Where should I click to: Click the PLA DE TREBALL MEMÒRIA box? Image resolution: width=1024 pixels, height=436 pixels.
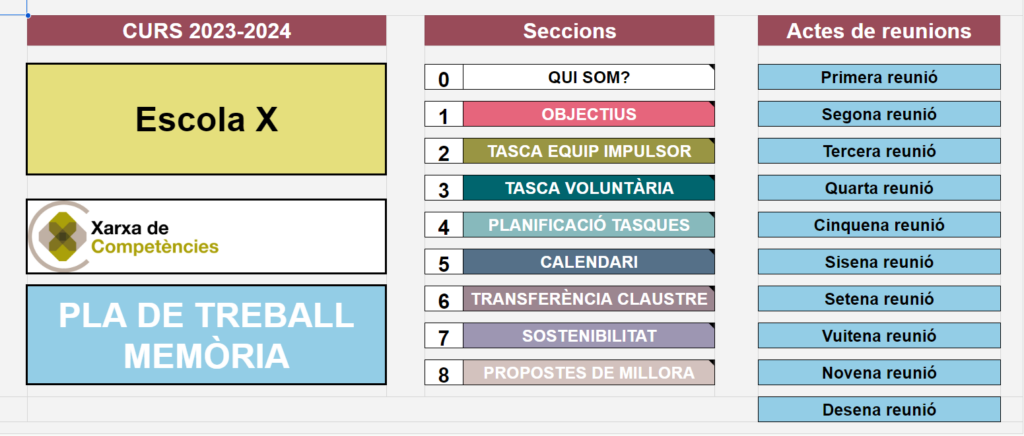point(206,335)
